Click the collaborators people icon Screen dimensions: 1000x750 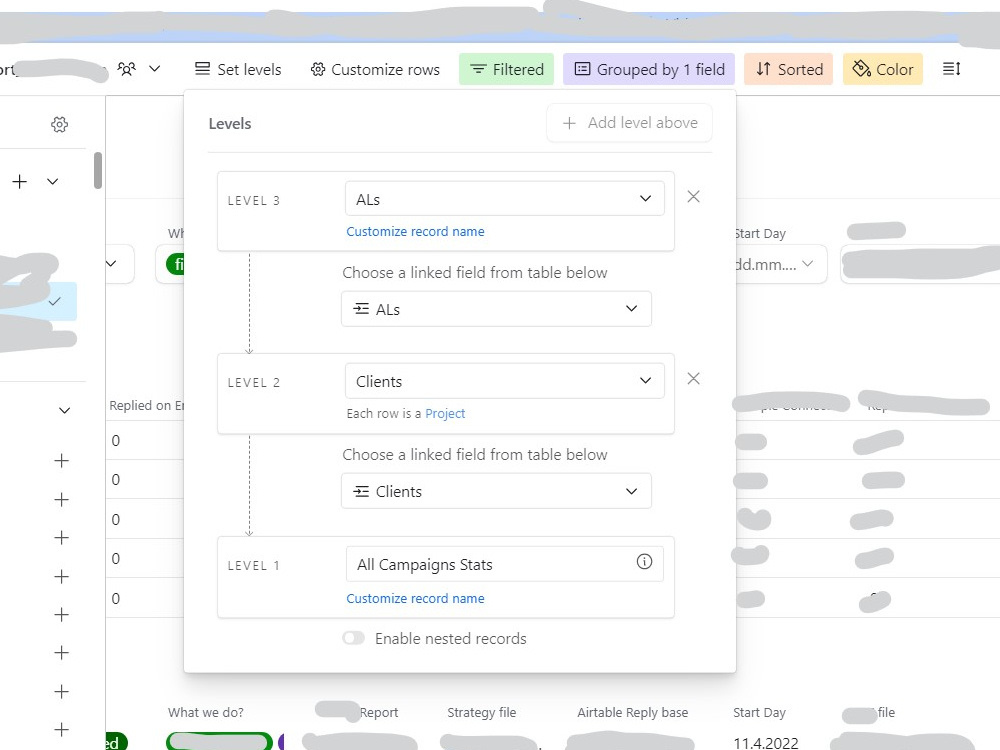[127, 69]
